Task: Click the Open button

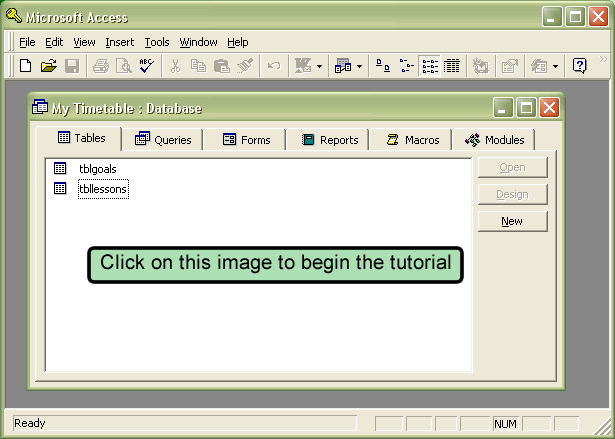Action: [x=512, y=168]
